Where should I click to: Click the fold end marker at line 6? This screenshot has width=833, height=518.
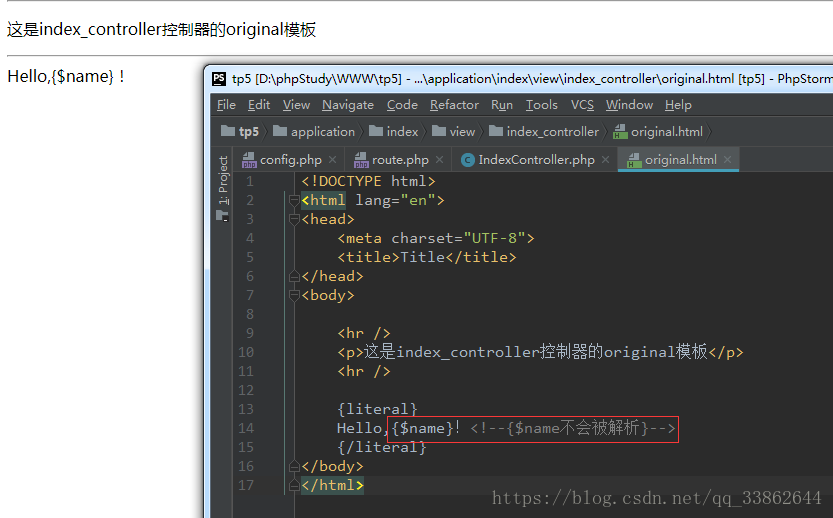(x=294, y=276)
